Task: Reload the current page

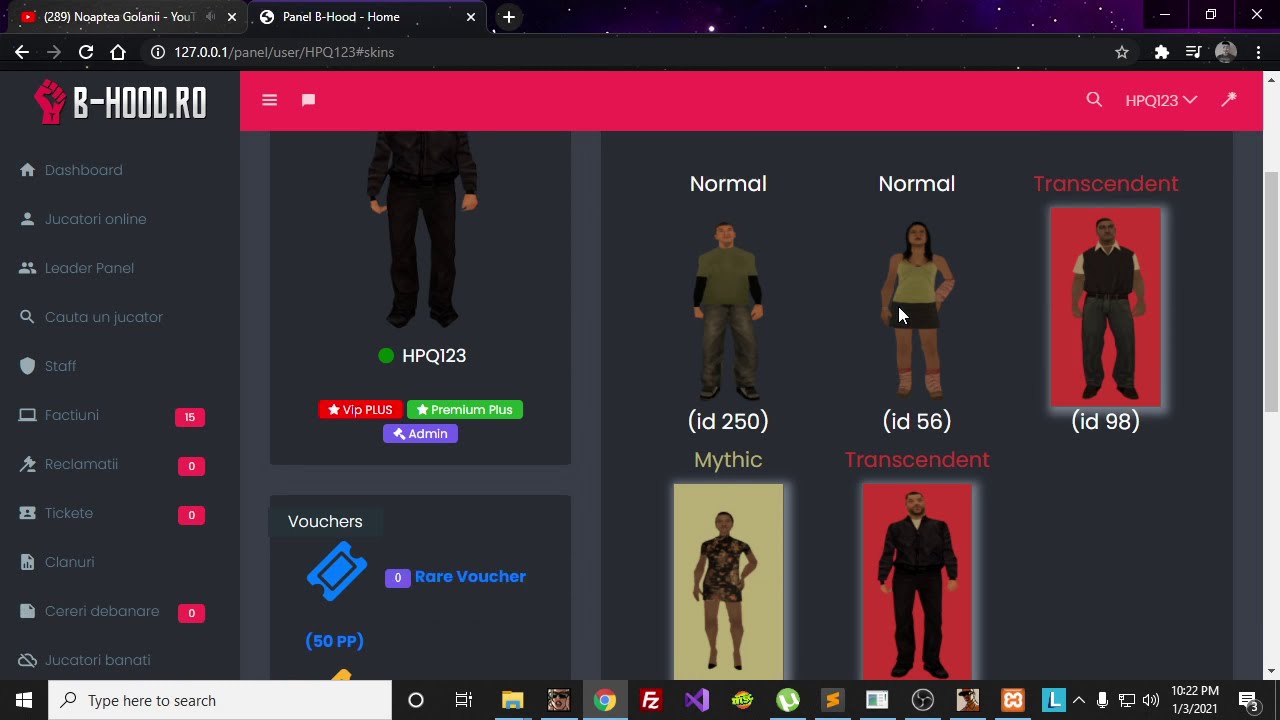Action: coord(86,52)
